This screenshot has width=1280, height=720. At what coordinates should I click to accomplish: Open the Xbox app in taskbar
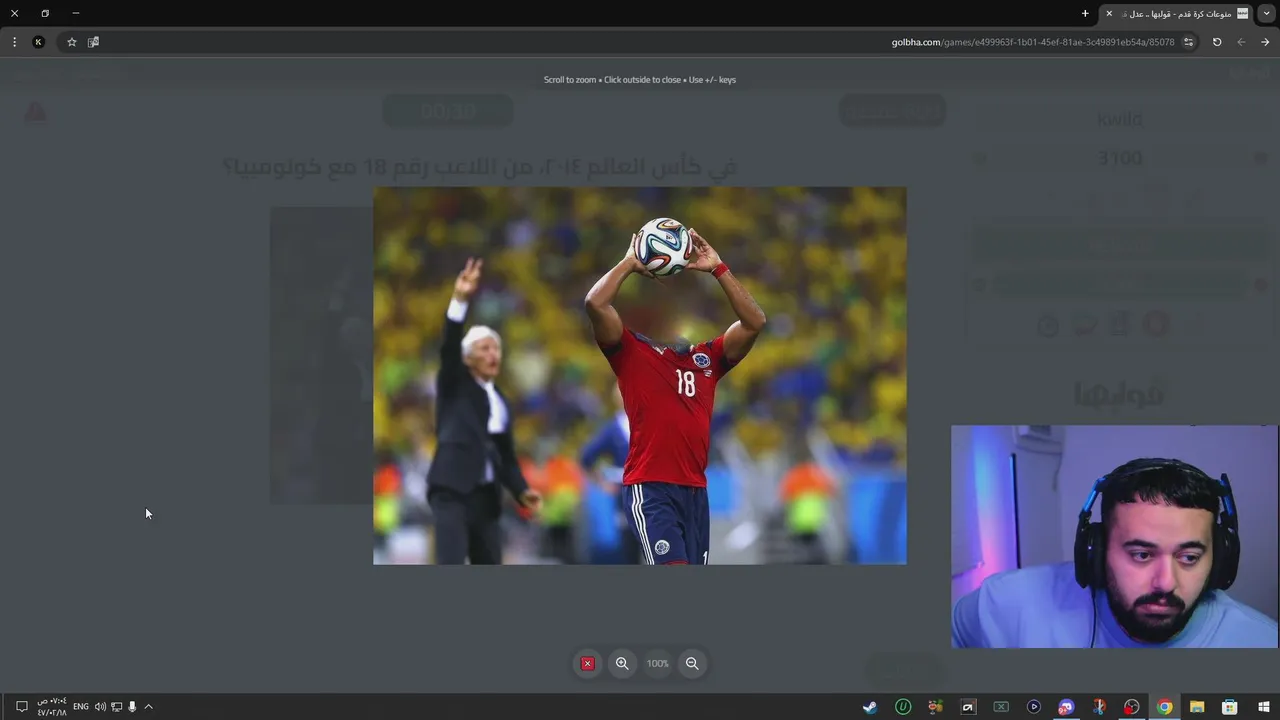point(1001,707)
